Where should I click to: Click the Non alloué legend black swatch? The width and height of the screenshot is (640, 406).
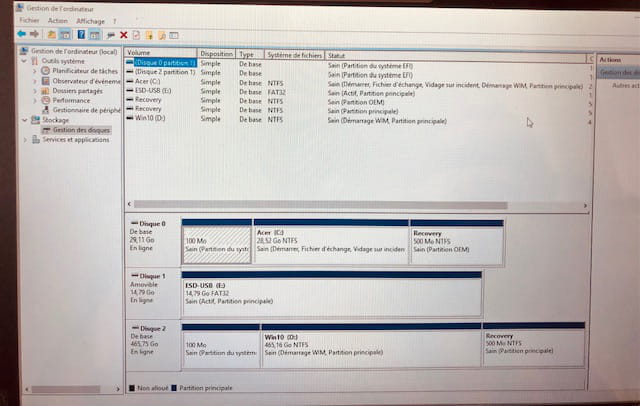coord(132,388)
